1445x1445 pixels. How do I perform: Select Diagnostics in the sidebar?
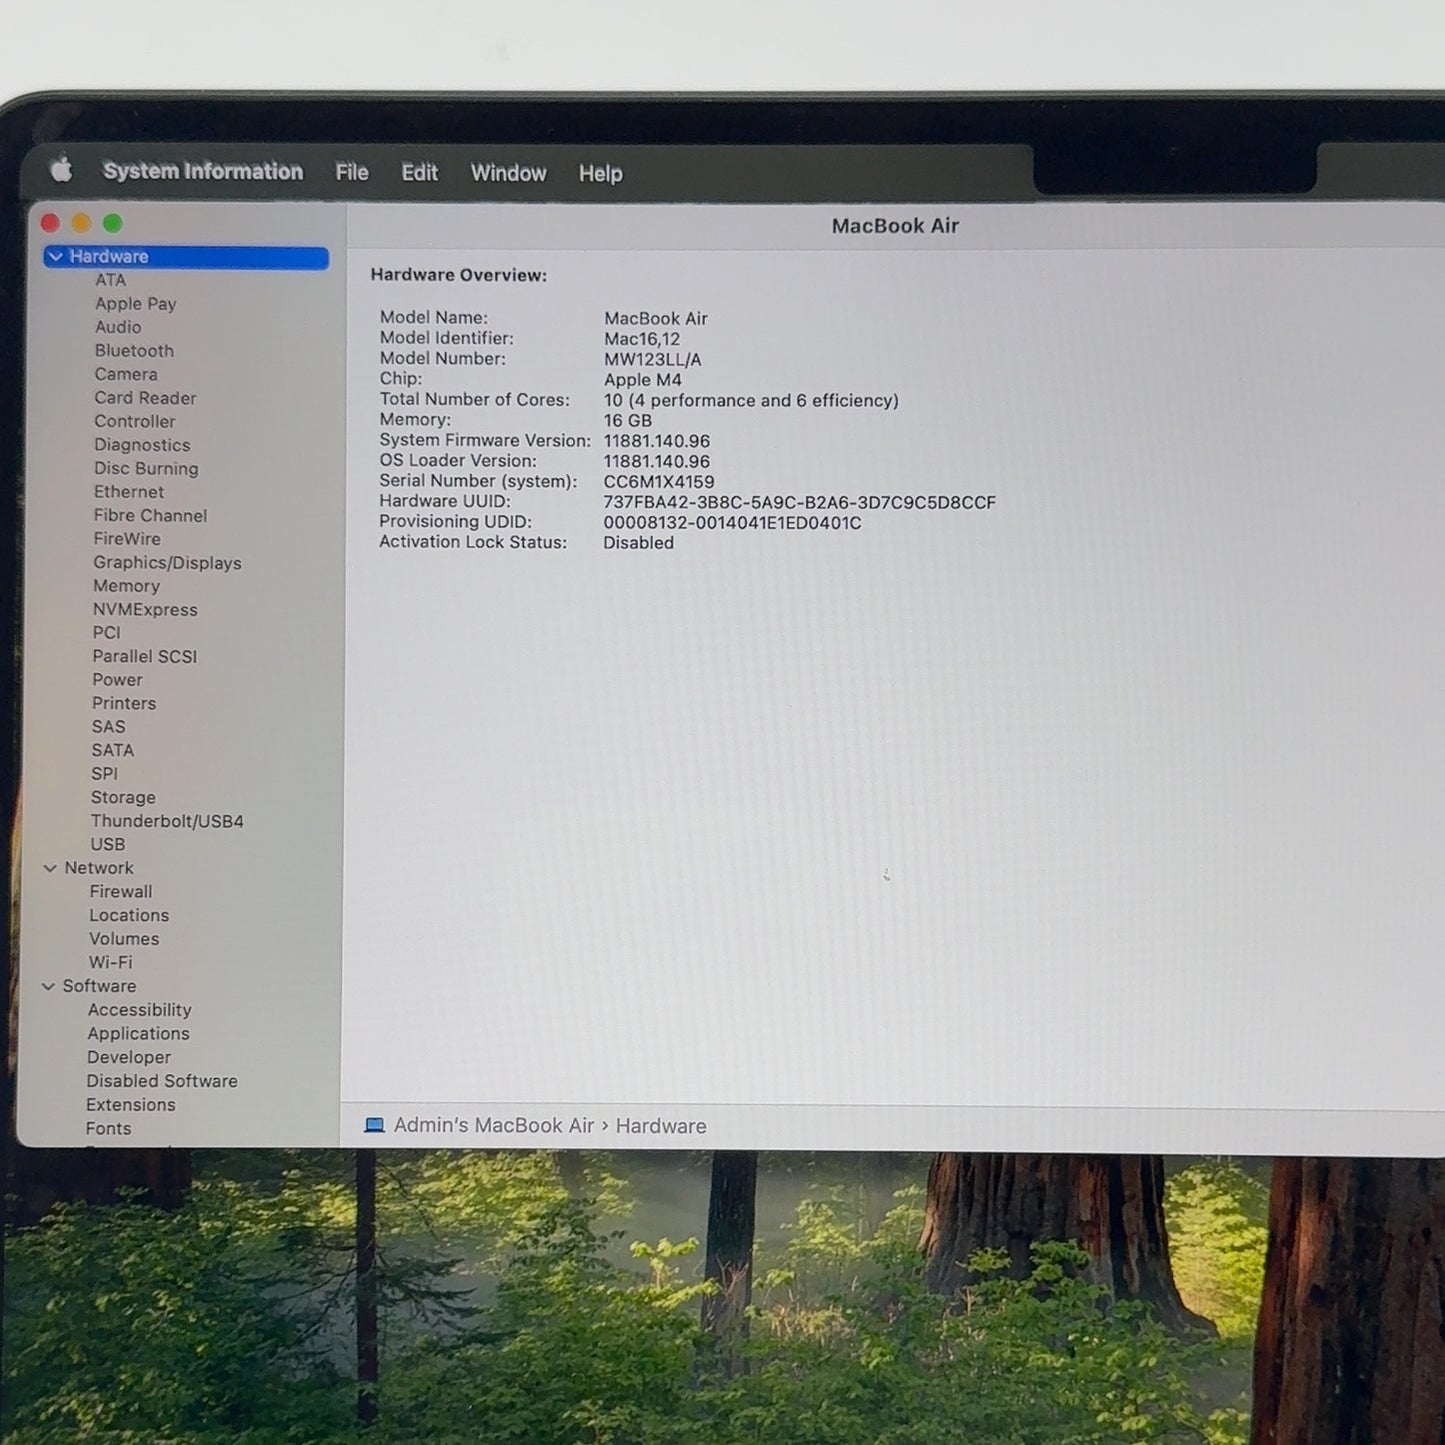[x=142, y=445]
